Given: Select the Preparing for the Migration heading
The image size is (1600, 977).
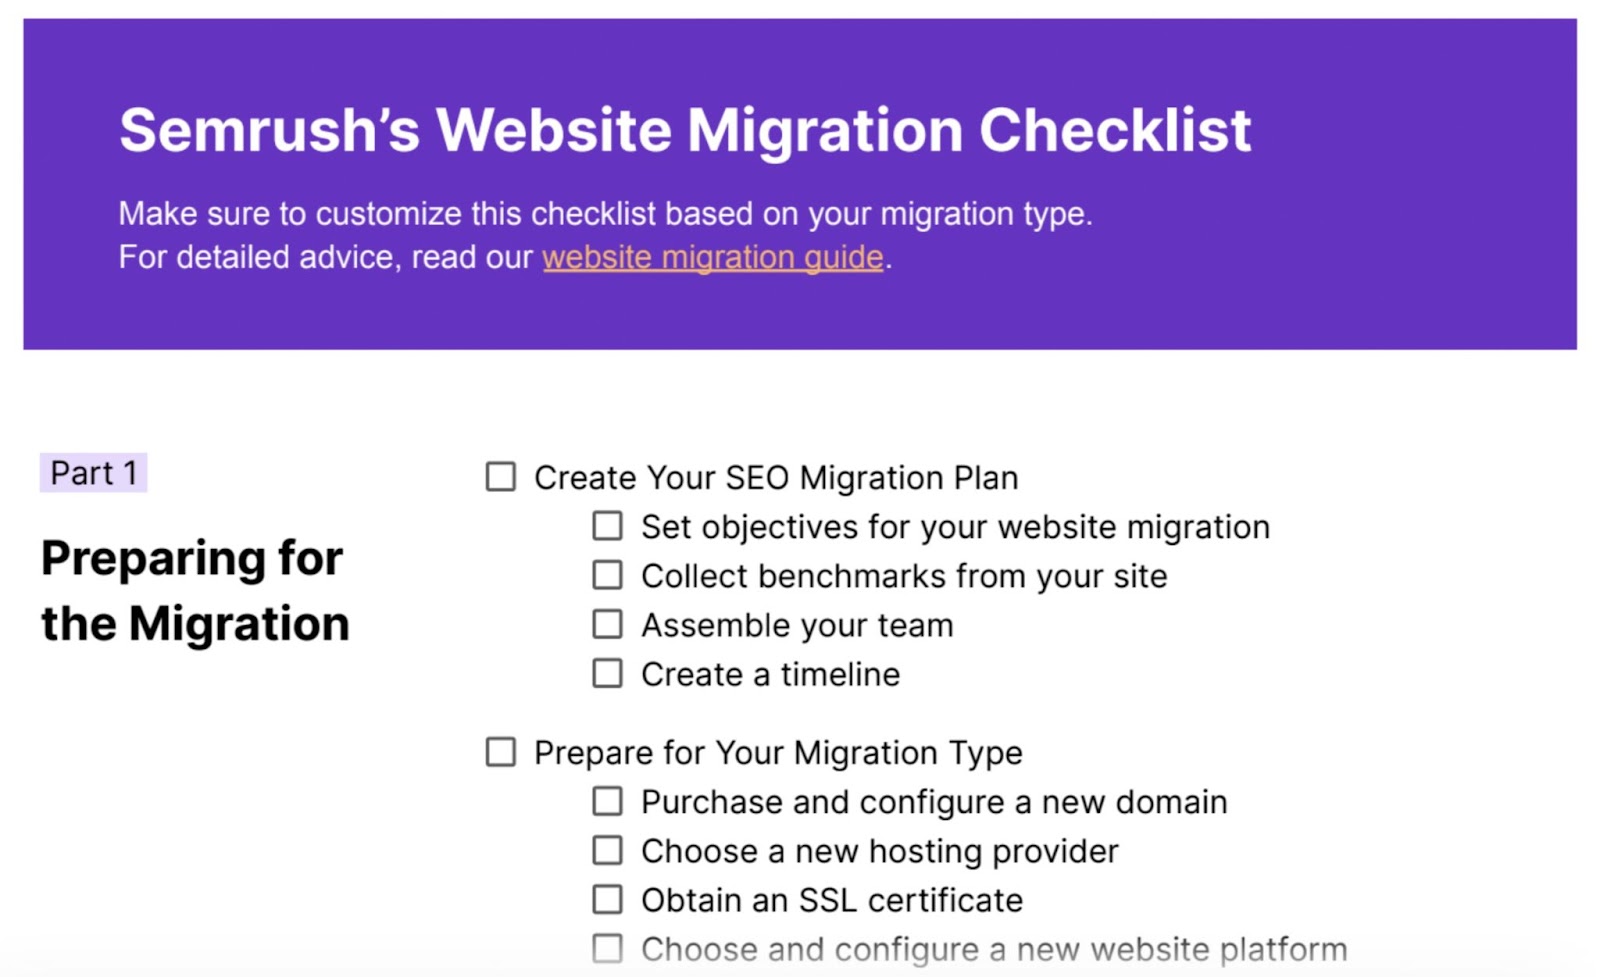Looking at the screenshot, I should tap(195, 590).
